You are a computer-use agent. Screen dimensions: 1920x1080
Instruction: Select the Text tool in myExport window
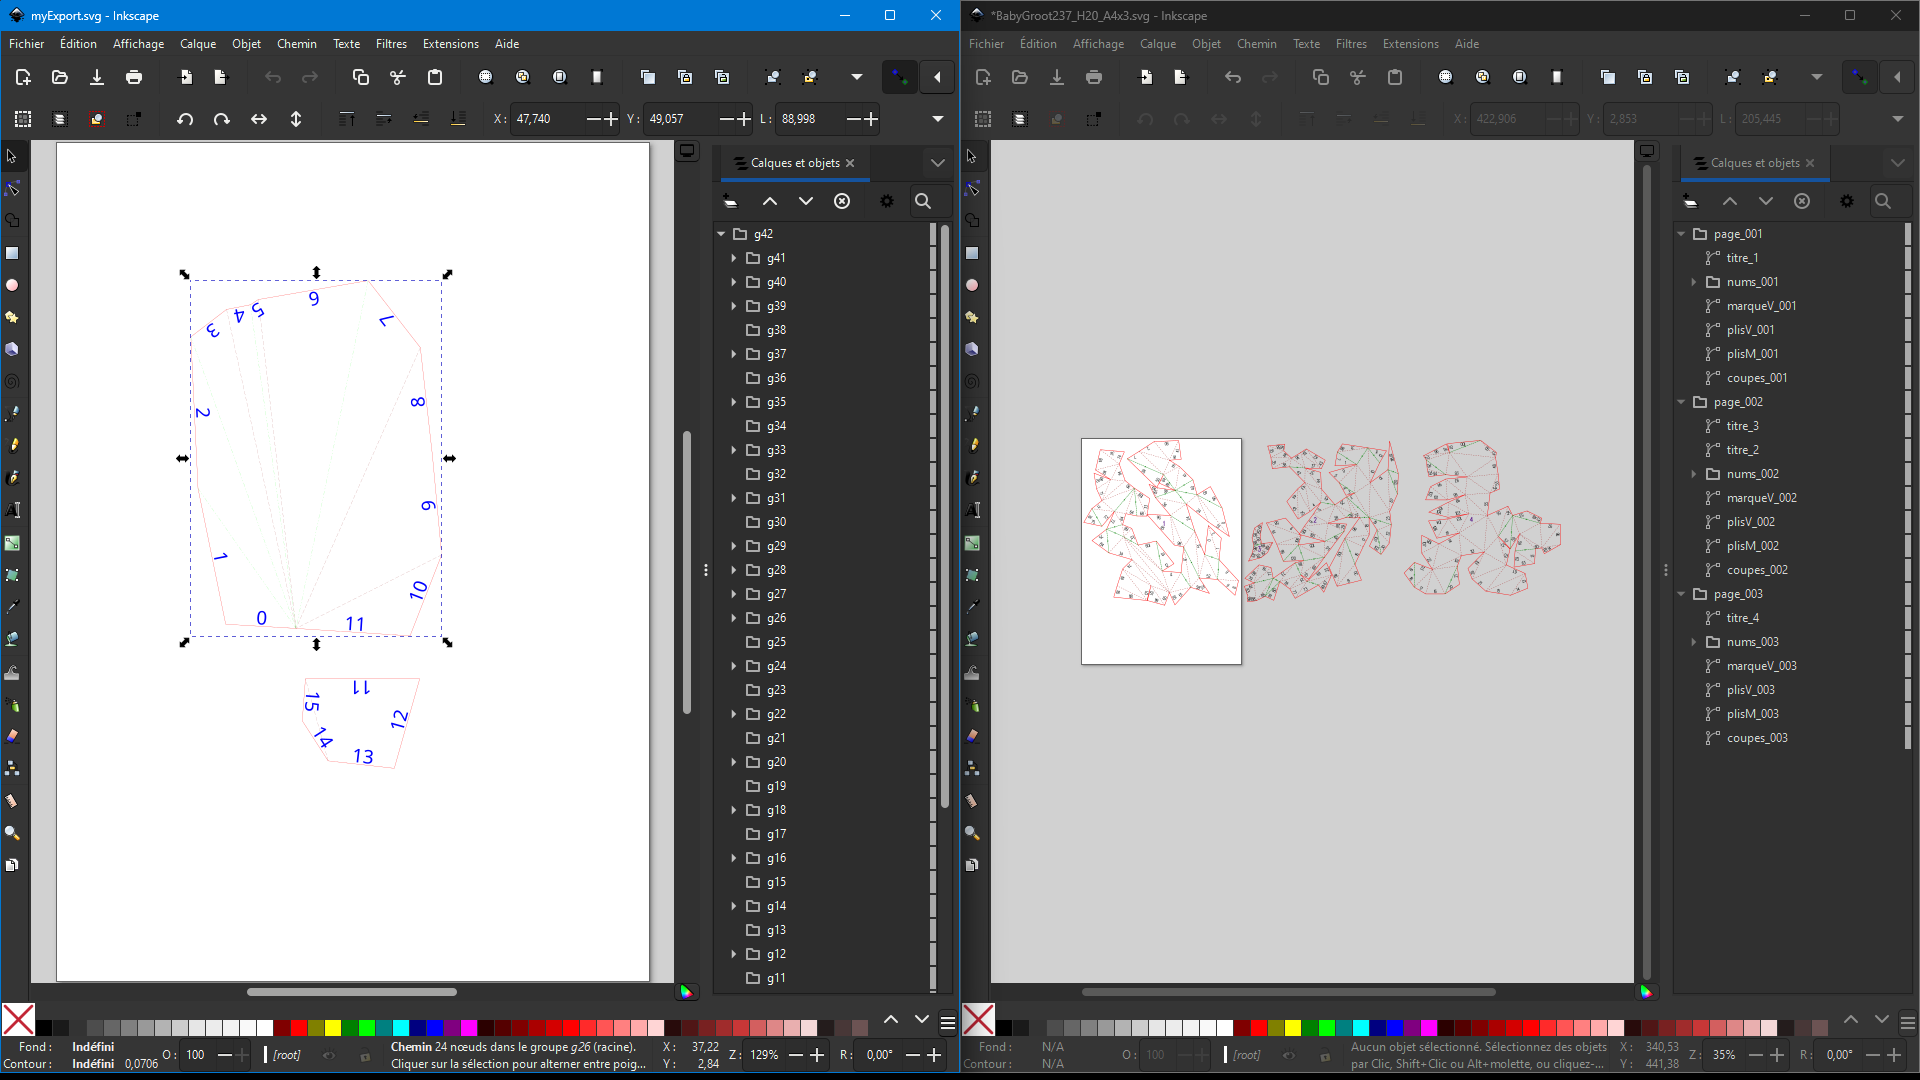(12, 510)
